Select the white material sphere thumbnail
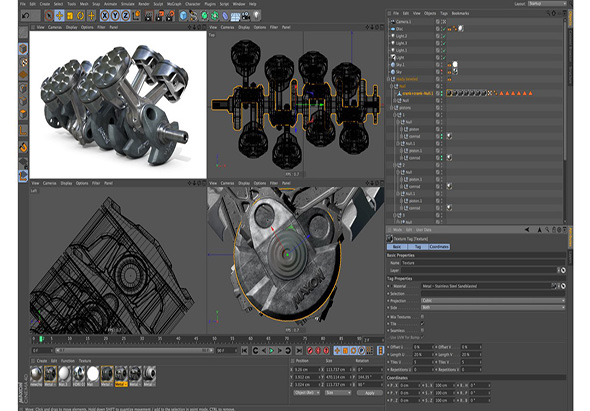The width and height of the screenshot is (590, 411). [93, 375]
